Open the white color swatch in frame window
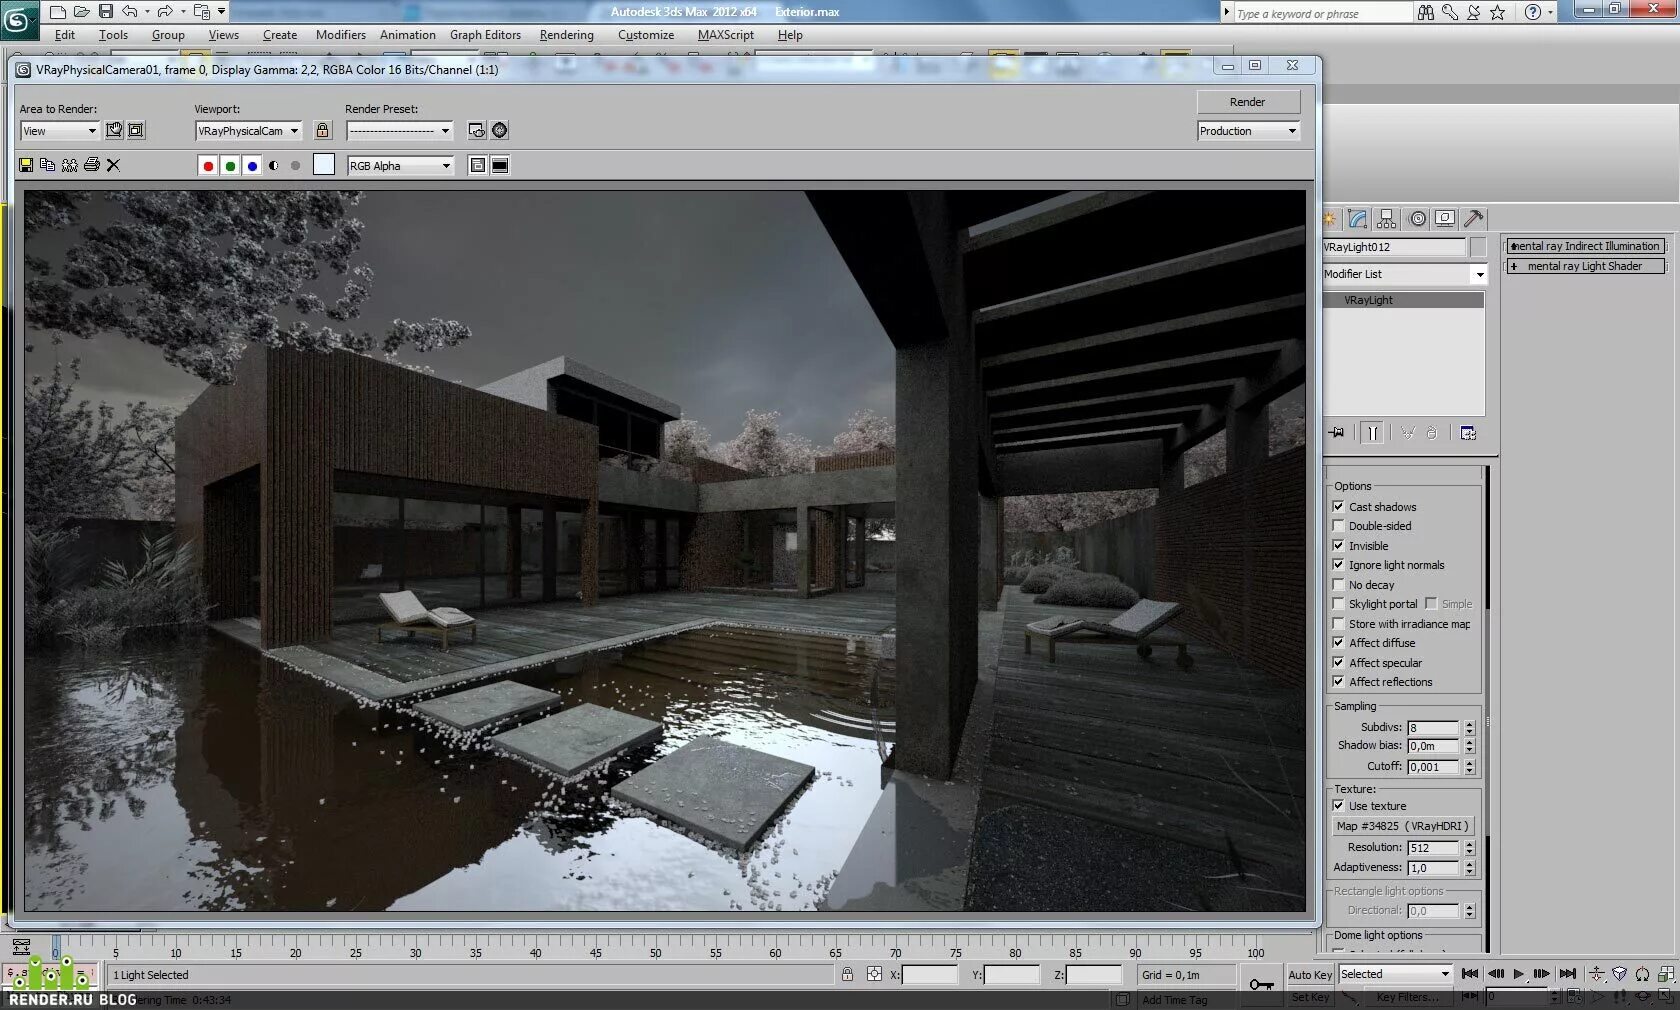 click(x=324, y=165)
